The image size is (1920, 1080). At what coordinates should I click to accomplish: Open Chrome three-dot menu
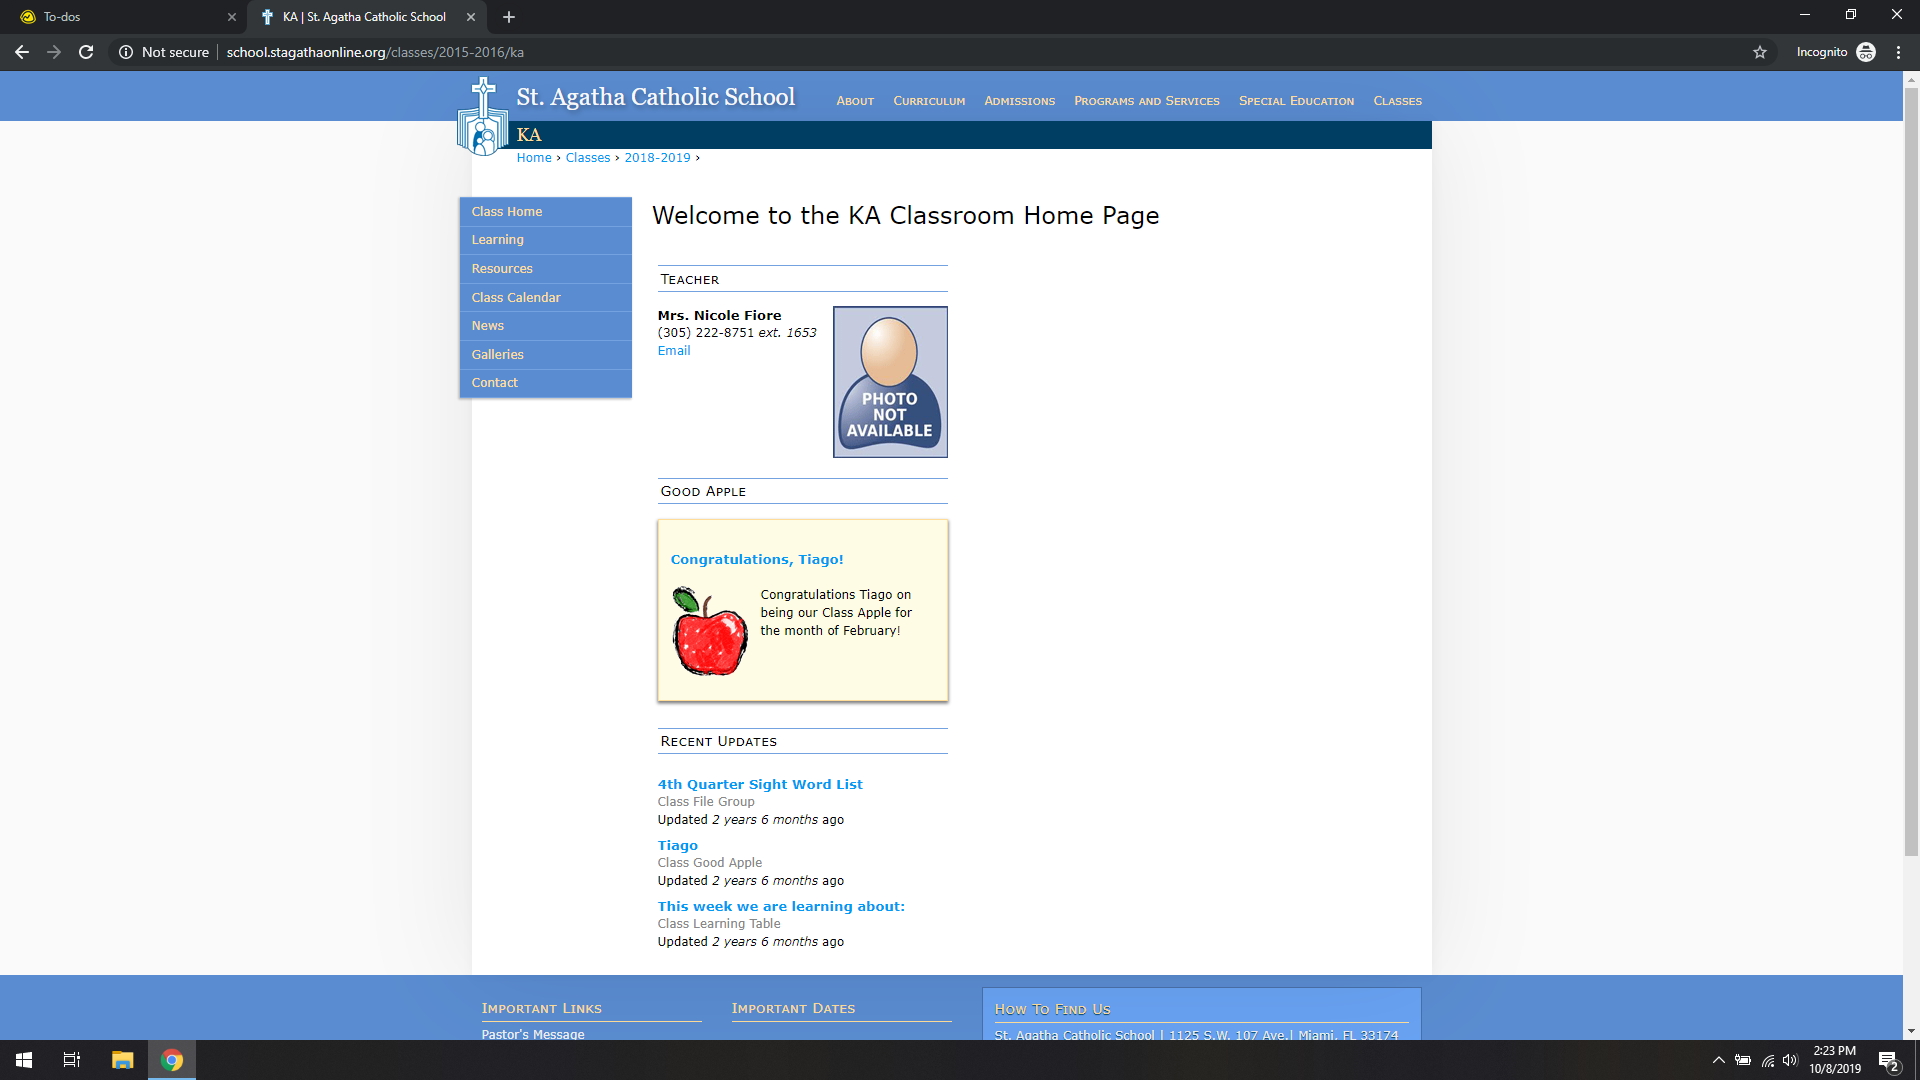point(1898,52)
